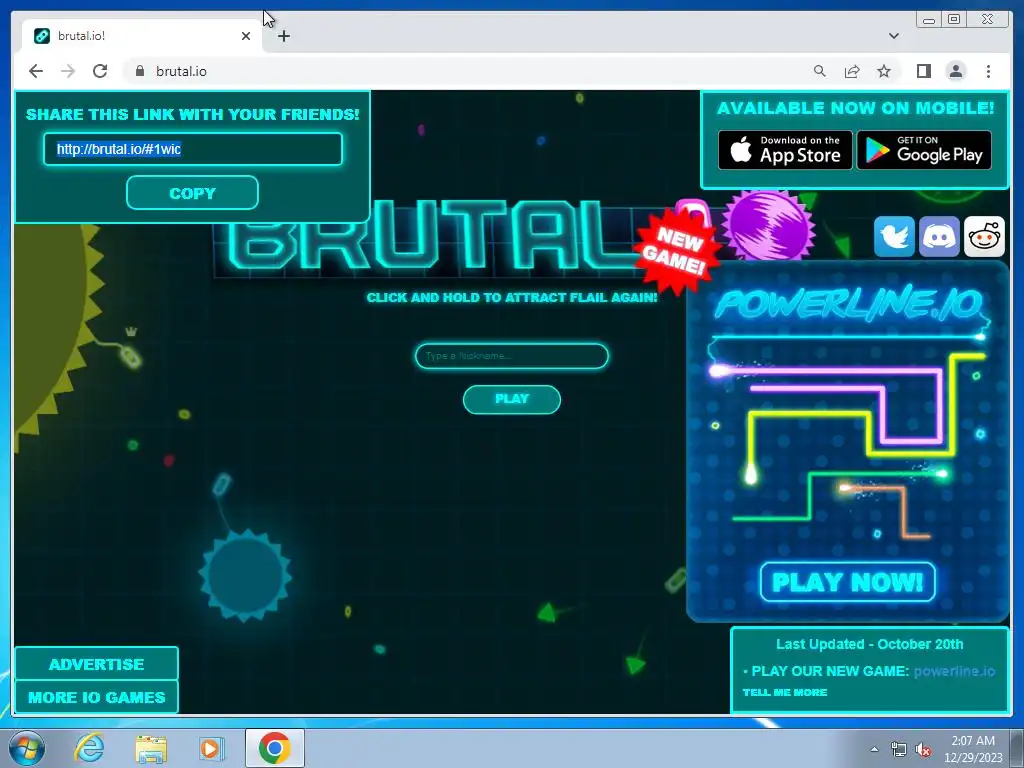This screenshot has width=1024, height=768.
Task: View site info via the padlock icon
Action: 139,71
